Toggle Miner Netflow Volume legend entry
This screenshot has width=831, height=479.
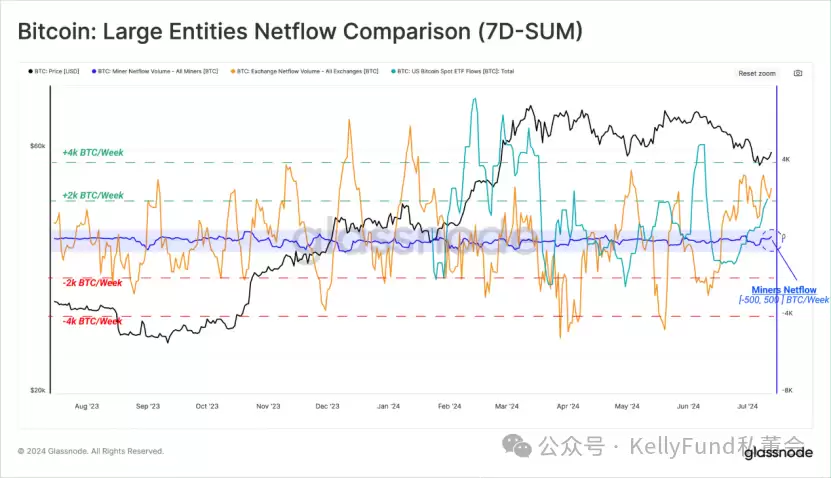tap(159, 72)
